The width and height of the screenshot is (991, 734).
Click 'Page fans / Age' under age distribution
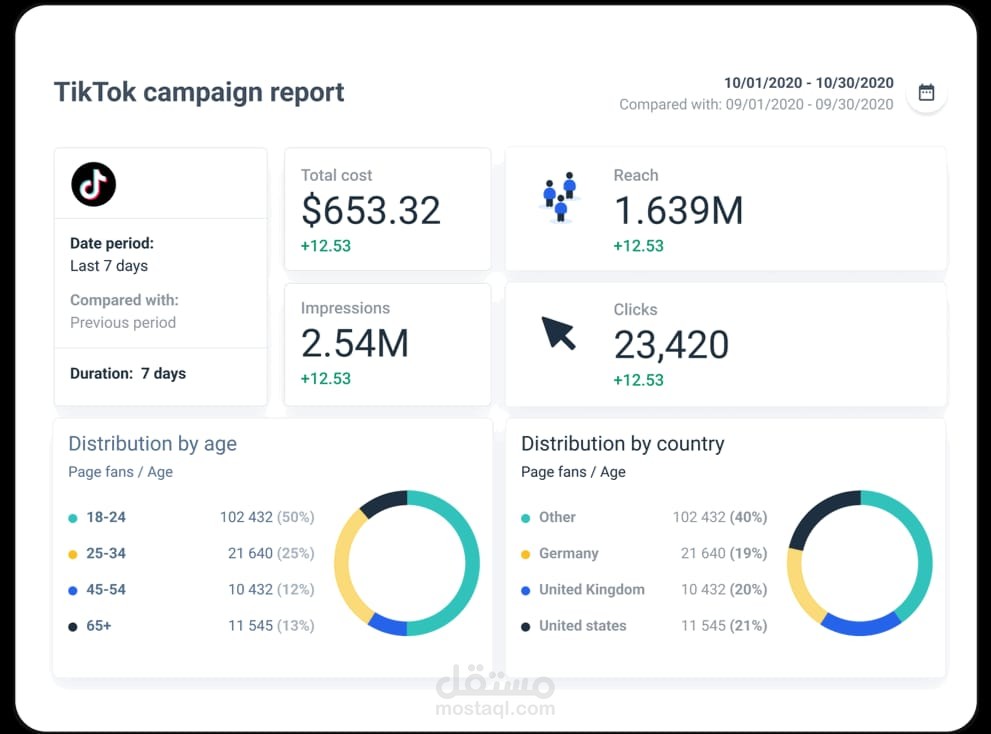coord(120,472)
